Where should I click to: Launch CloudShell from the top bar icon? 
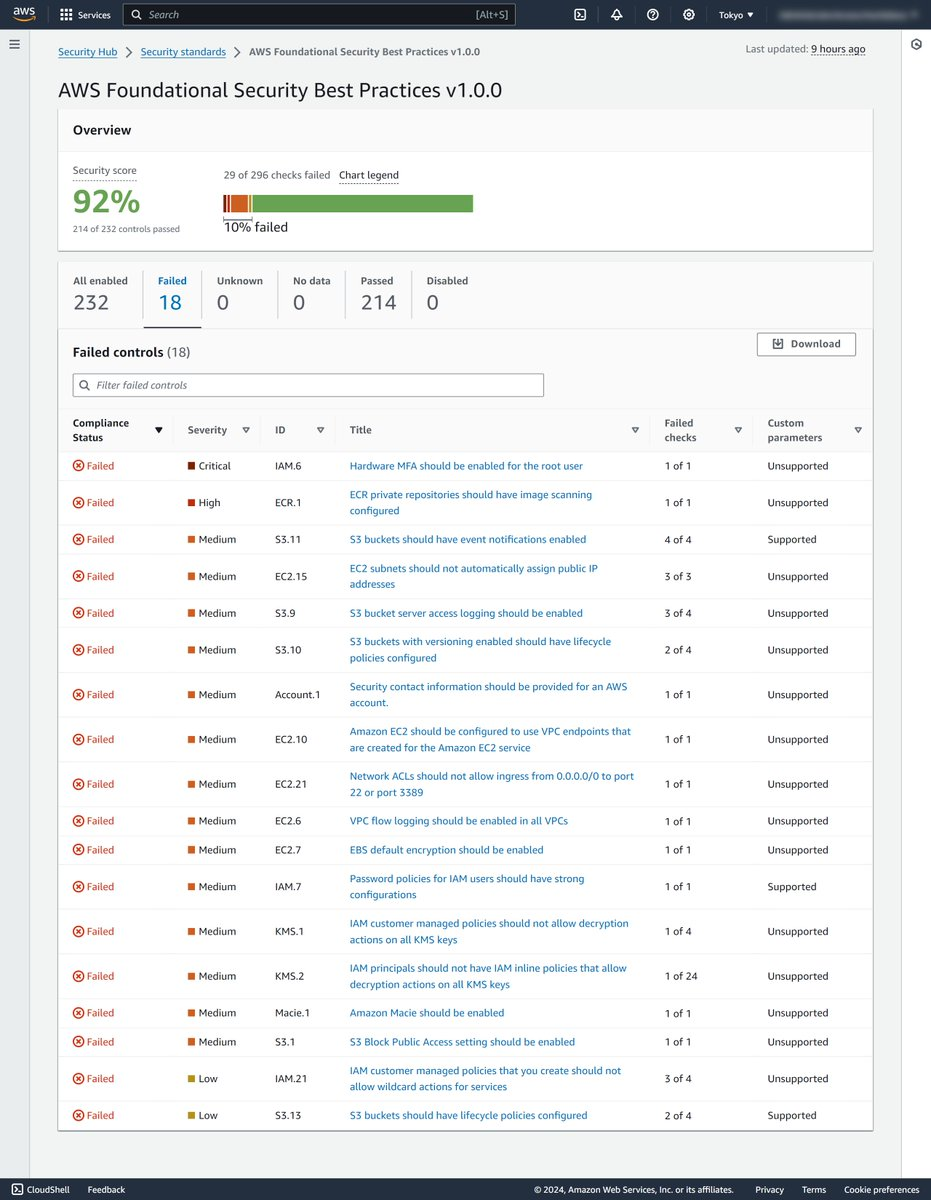pyautogui.click(x=580, y=15)
